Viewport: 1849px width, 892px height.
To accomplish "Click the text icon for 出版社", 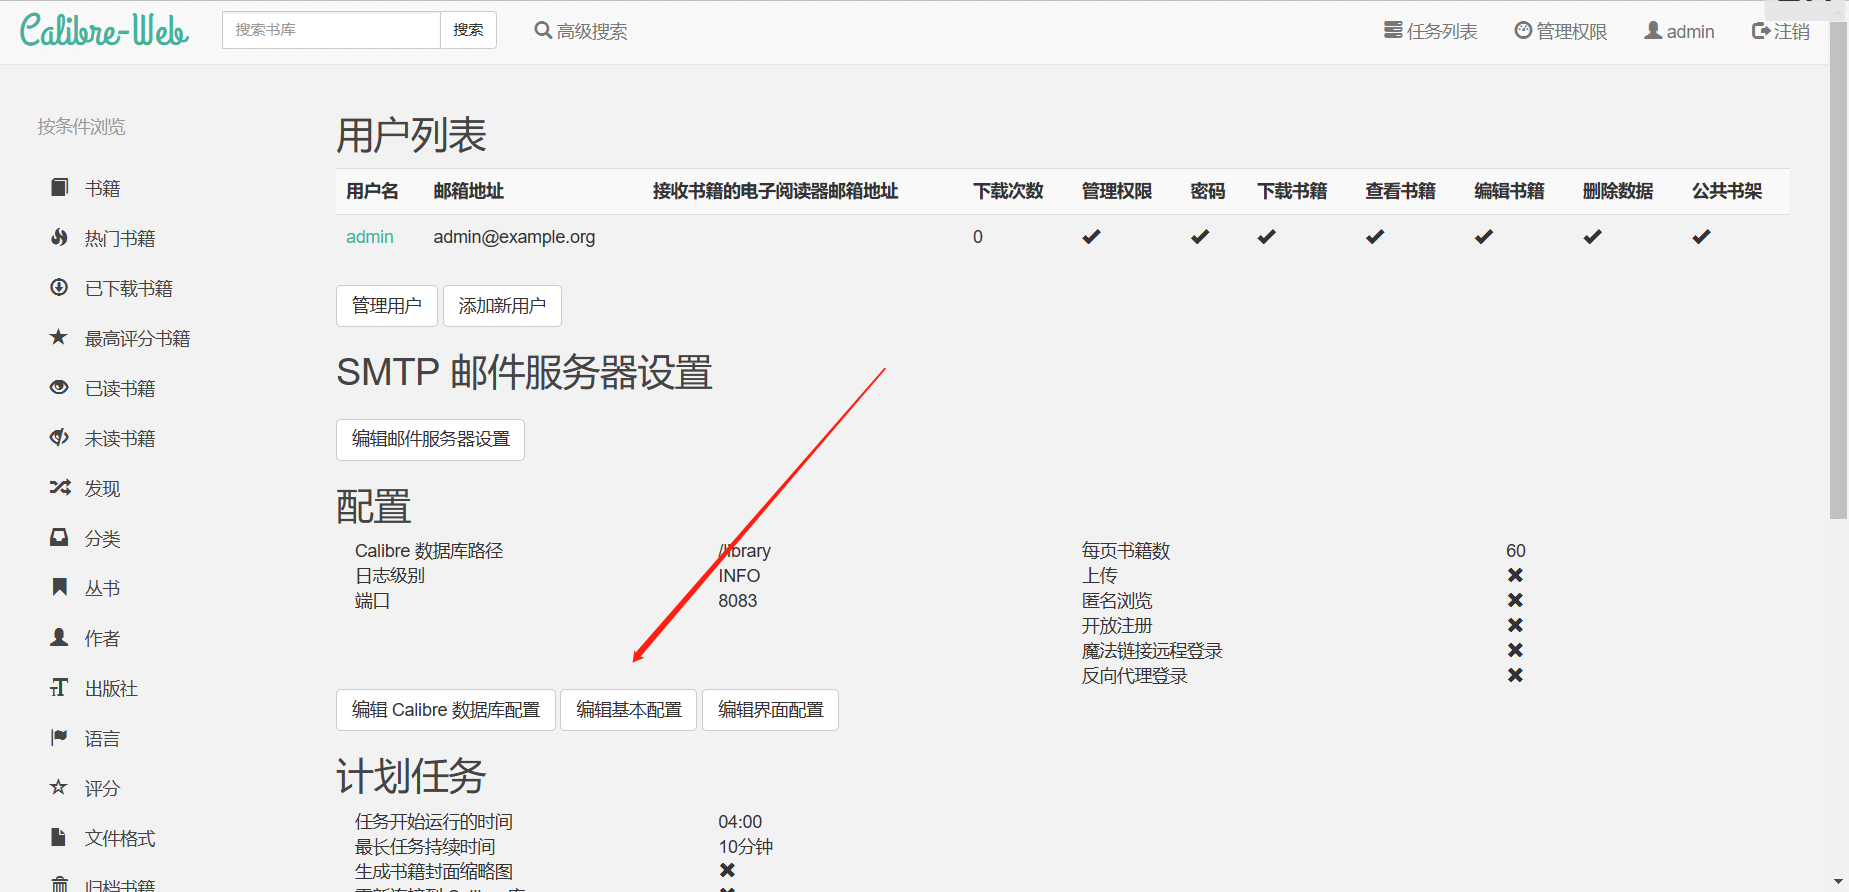I will tap(59, 688).
